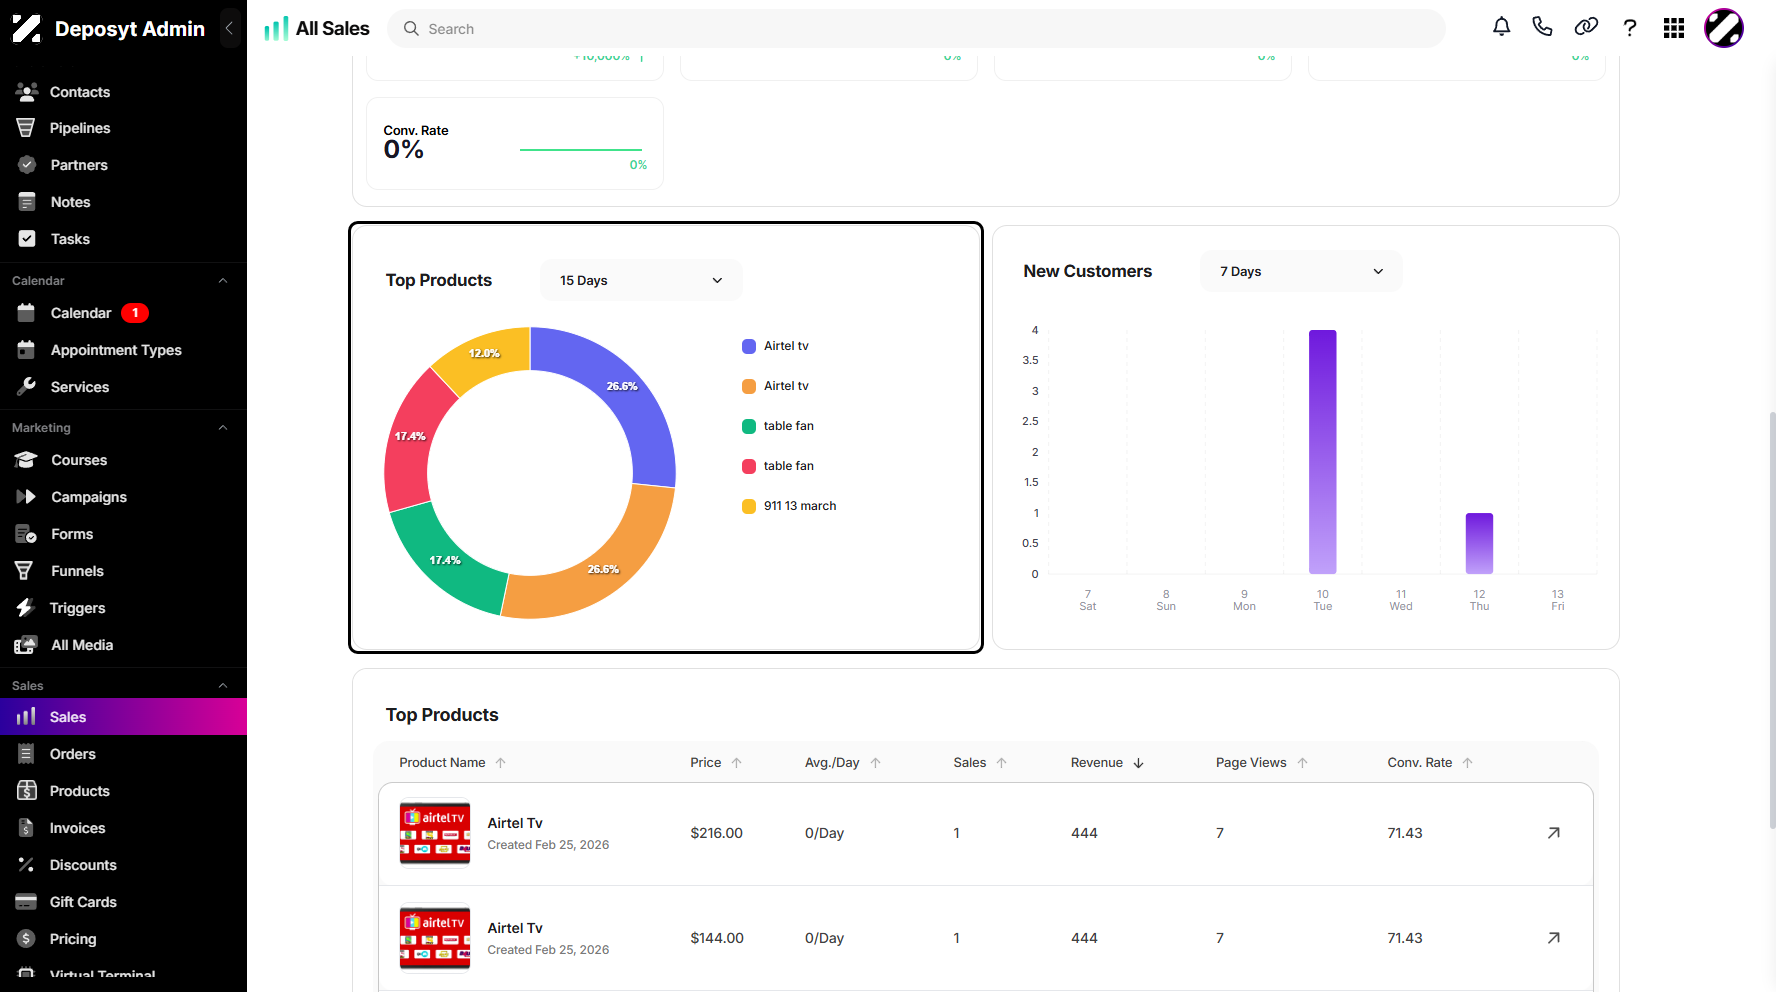Image resolution: width=1776 pixels, height=992 pixels.
Task: Collapse the Sales sidebar section
Action: click(x=223, y=686)
